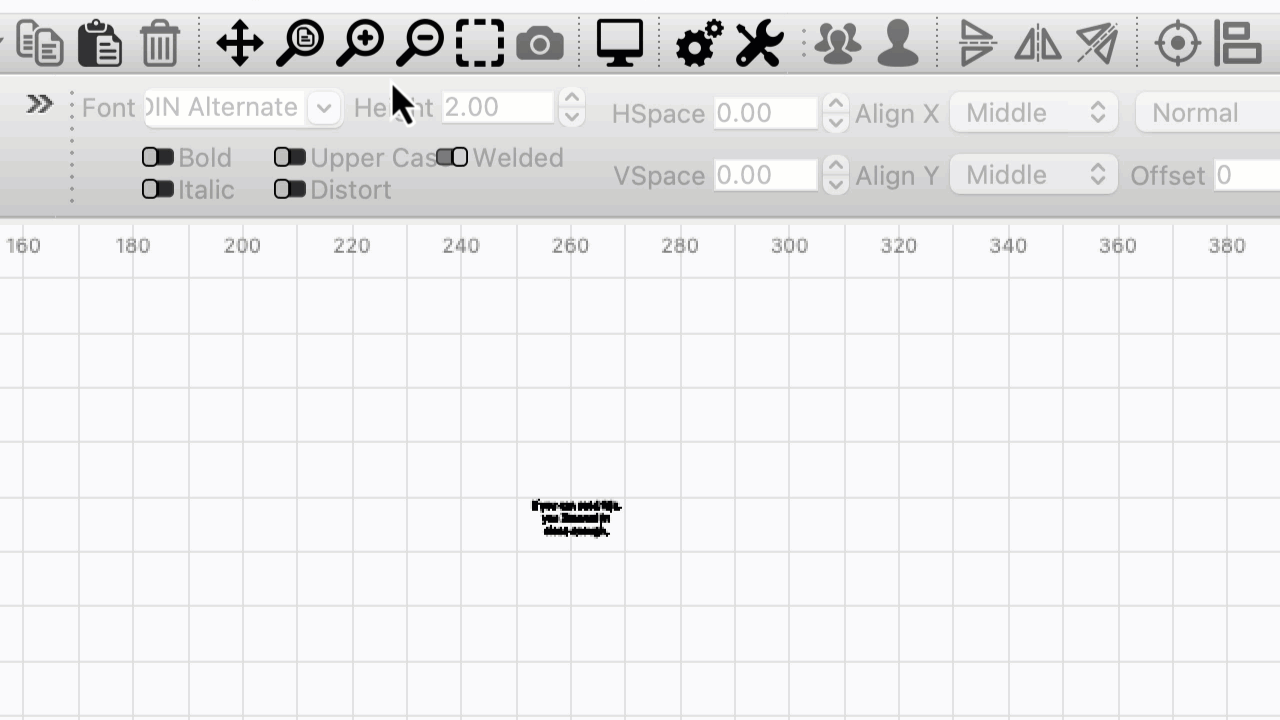
Task: Open the camera capture tool
Action: (x=540, y=43)
